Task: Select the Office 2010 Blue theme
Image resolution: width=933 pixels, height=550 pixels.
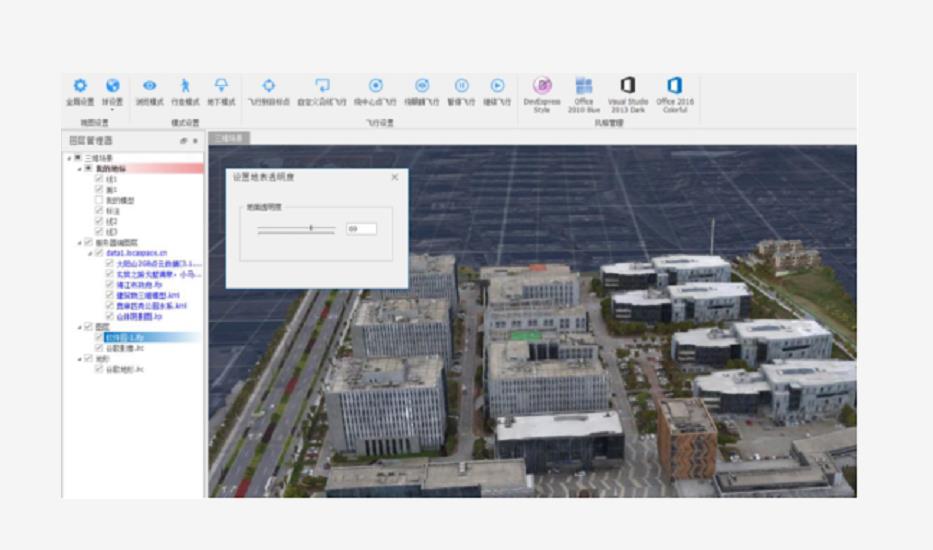Action: pyautogui.click(x=584, y=86)
